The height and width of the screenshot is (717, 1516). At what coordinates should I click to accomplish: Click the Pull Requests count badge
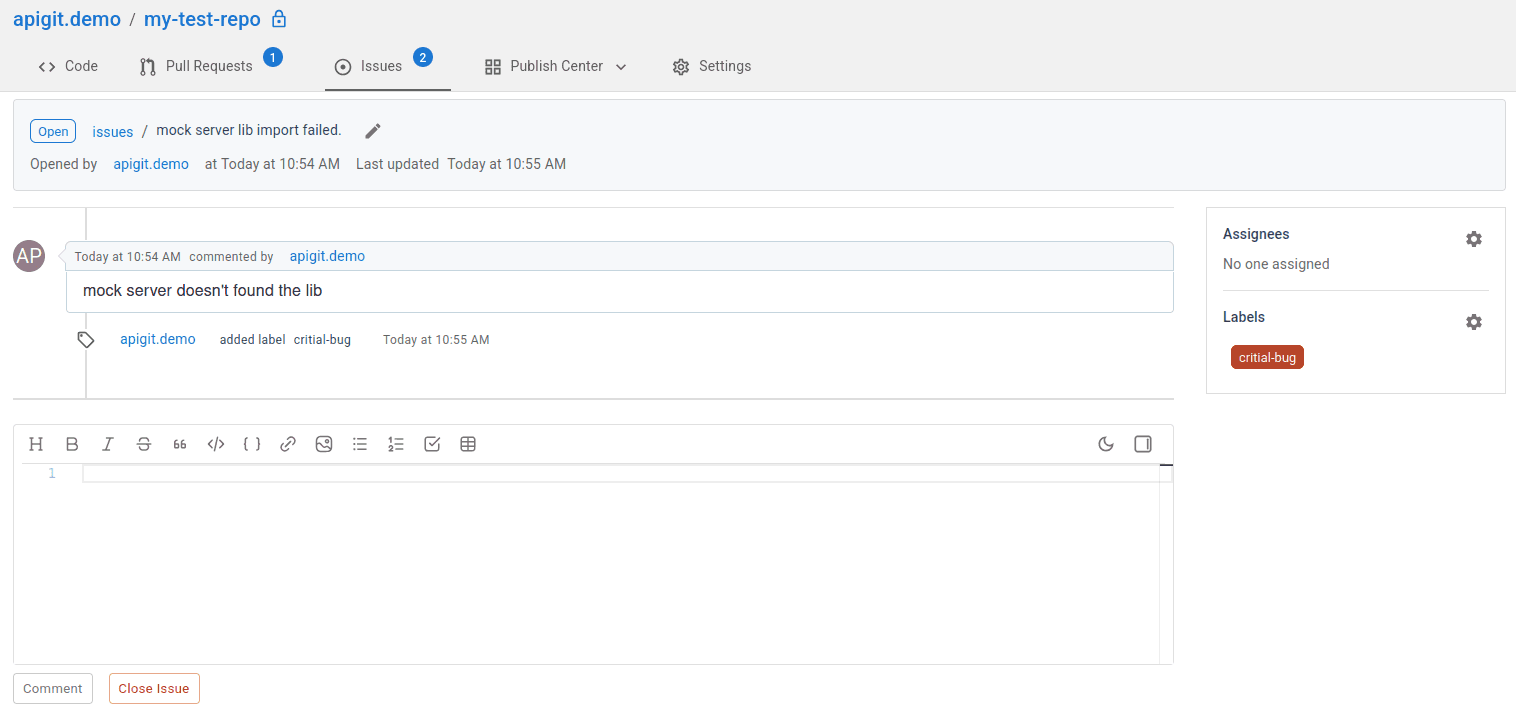point(273,57)
